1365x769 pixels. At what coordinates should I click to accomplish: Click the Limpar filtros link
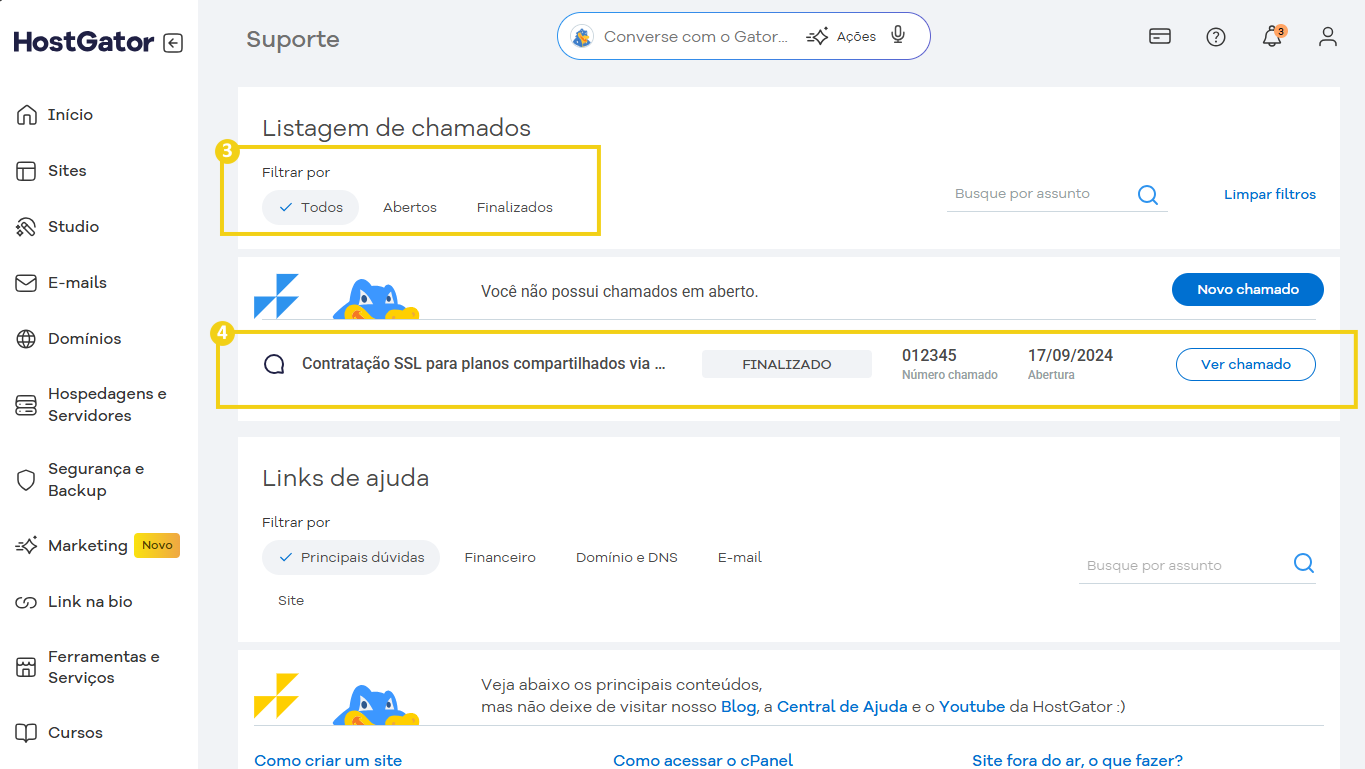(1269, 194)
